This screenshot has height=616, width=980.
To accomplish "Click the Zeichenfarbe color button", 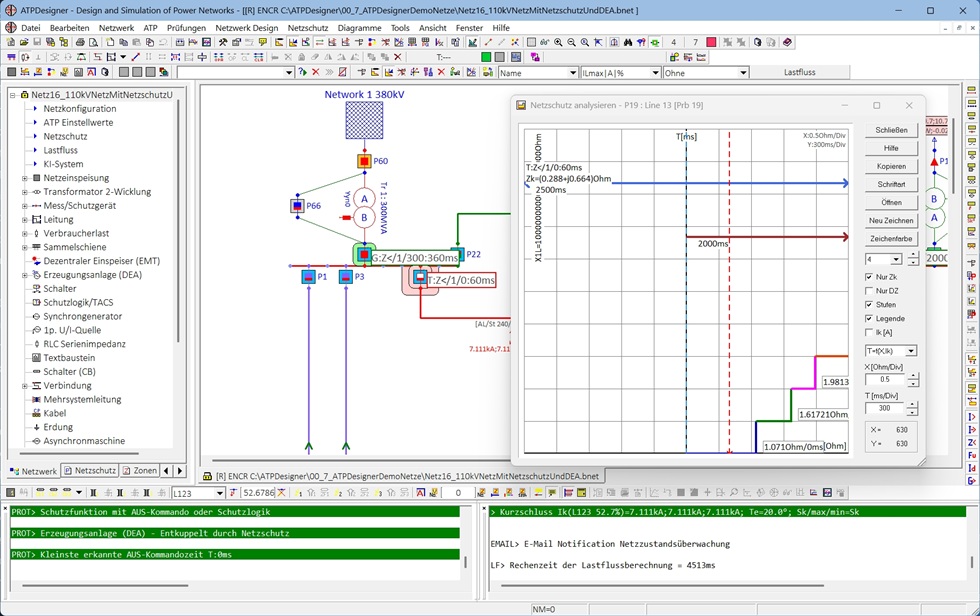I will [x=890, y=239].
